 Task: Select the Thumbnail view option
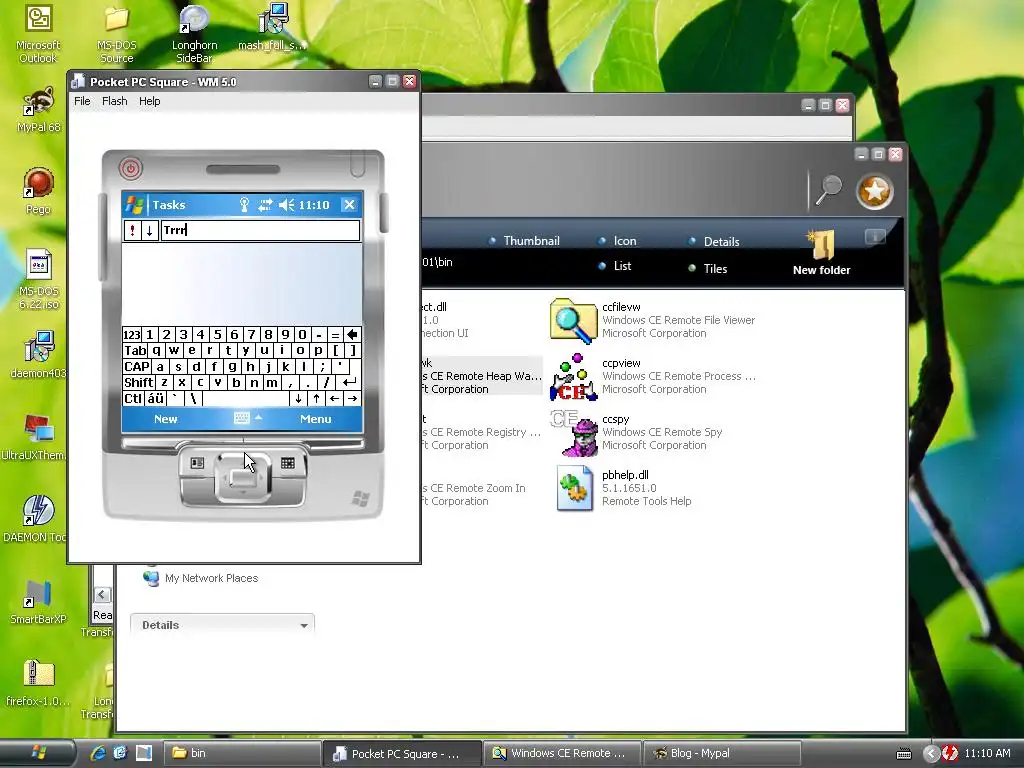[x=524, y=241]
